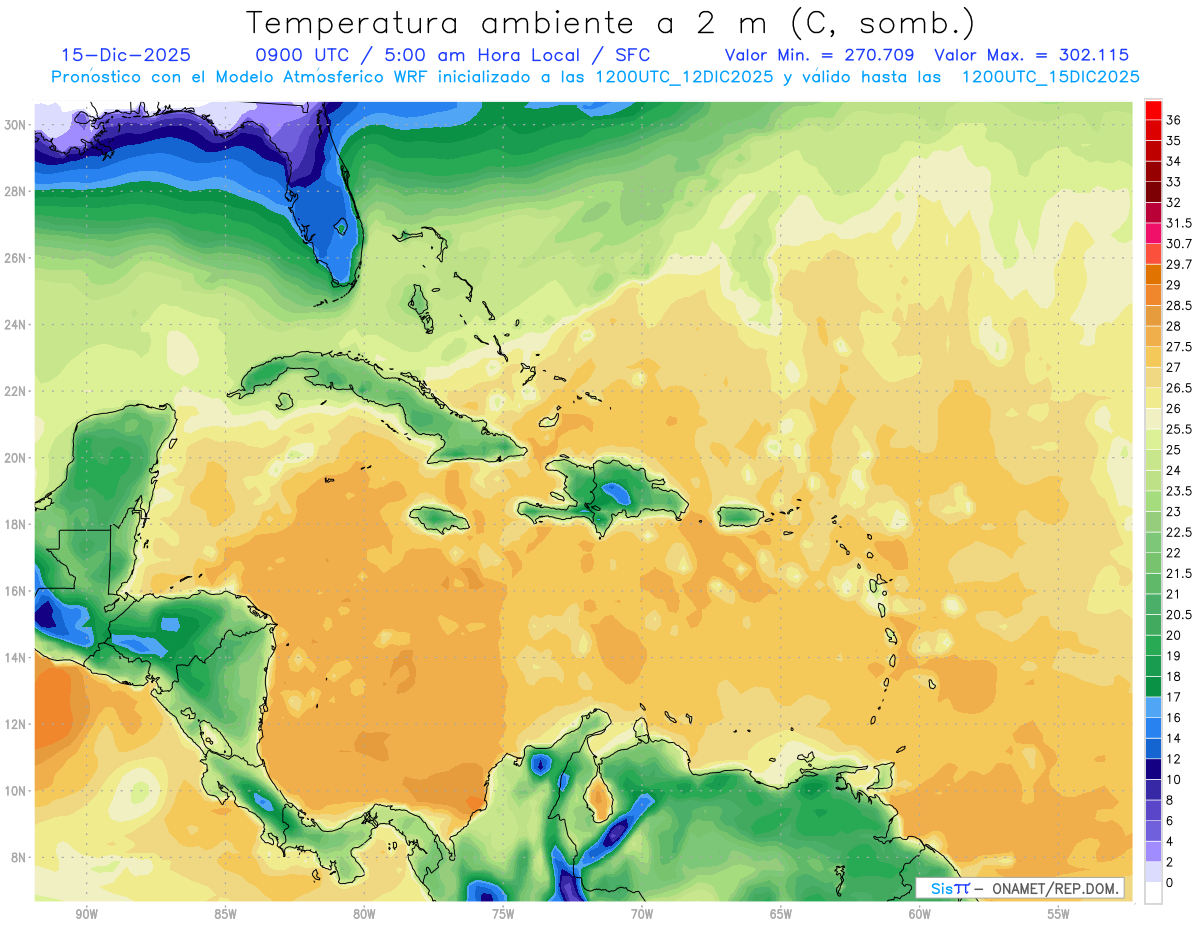Select the "70W" longitude label
This screenshot has width=1200, height=927.
642,914
